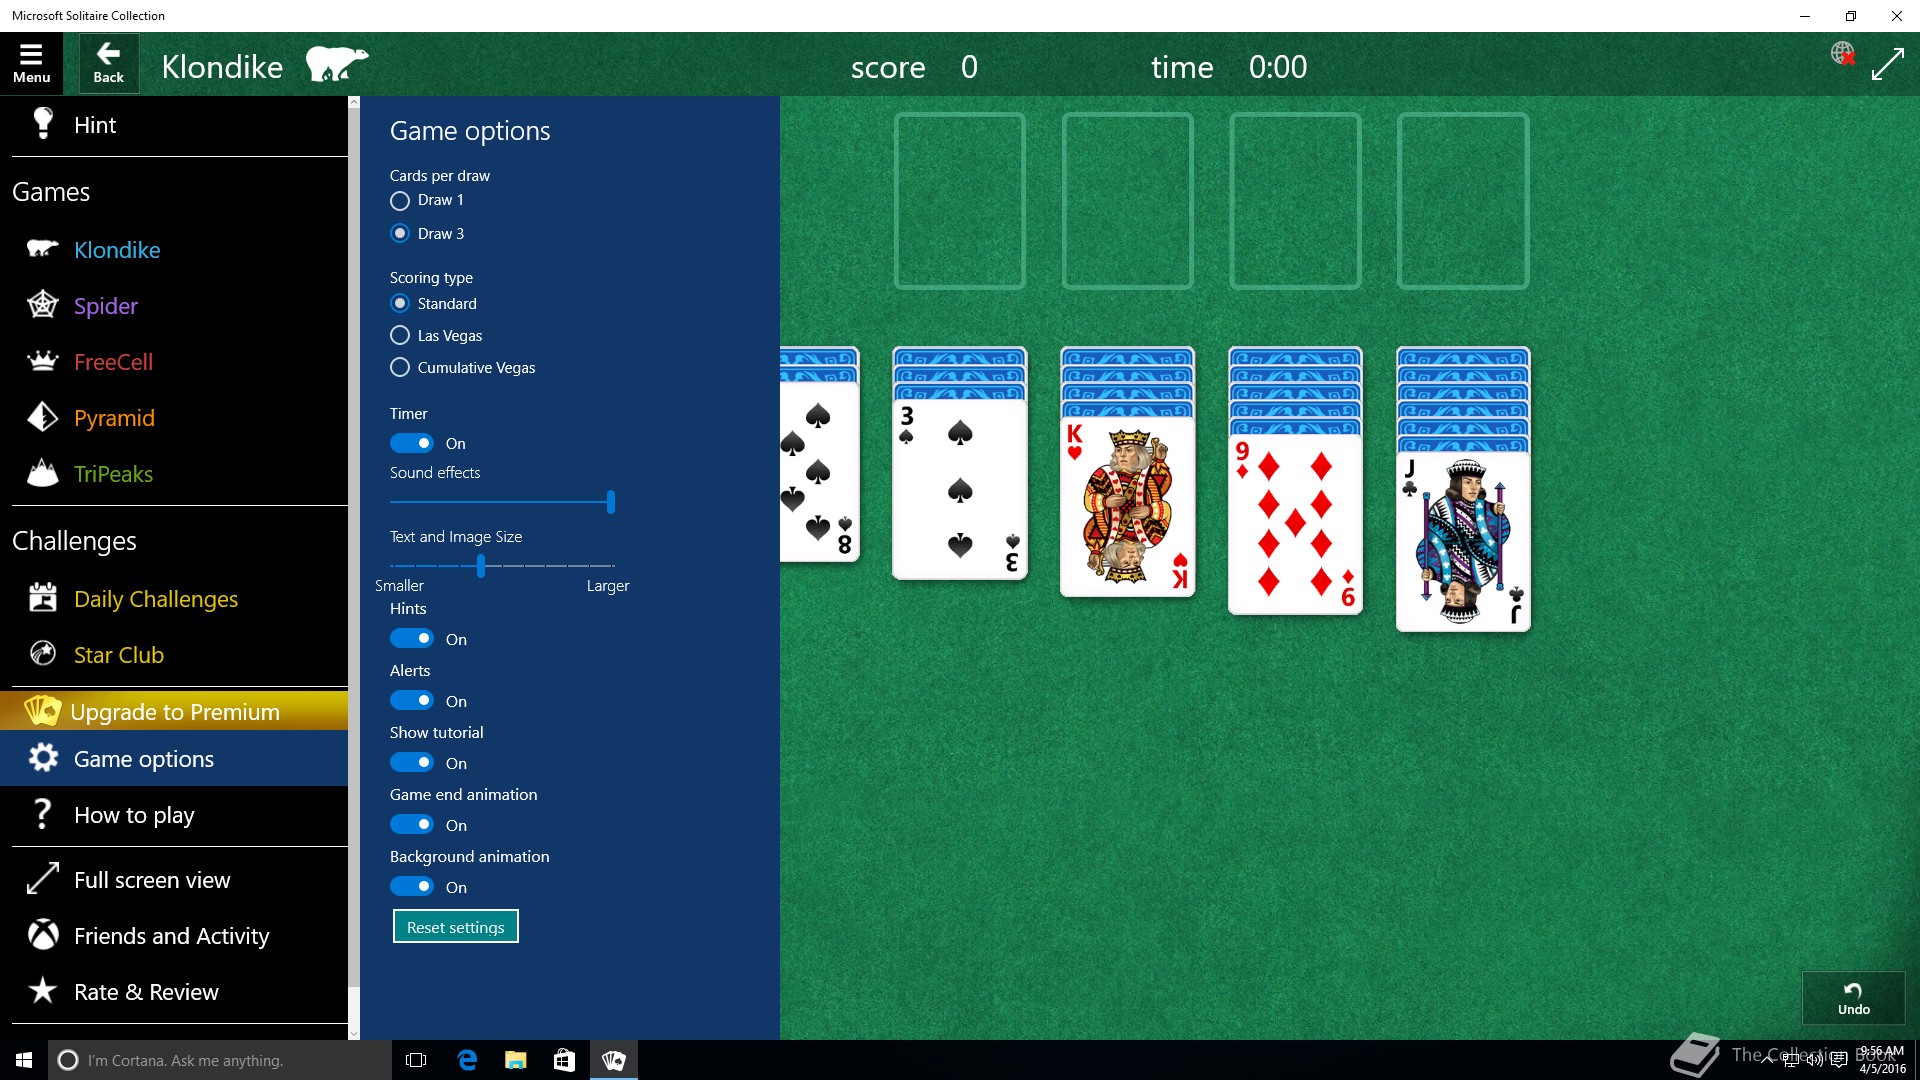Open Windows Start menu
The image size is (1920, 1080).
click(x=24, y=1060)
